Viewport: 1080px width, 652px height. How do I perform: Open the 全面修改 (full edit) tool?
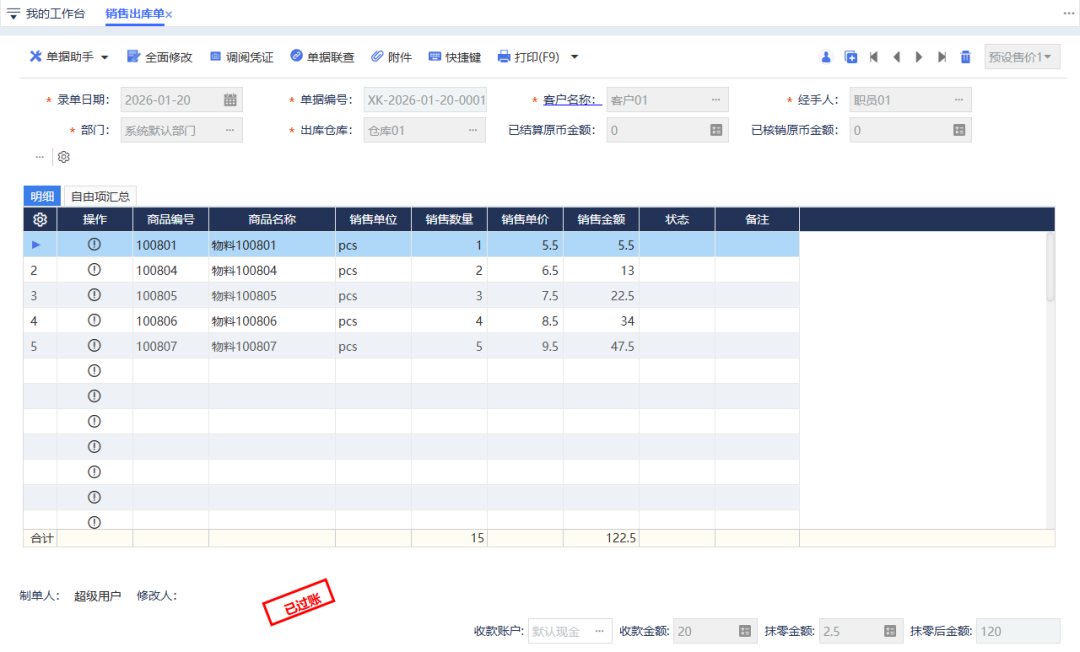(x=166, y=57)
